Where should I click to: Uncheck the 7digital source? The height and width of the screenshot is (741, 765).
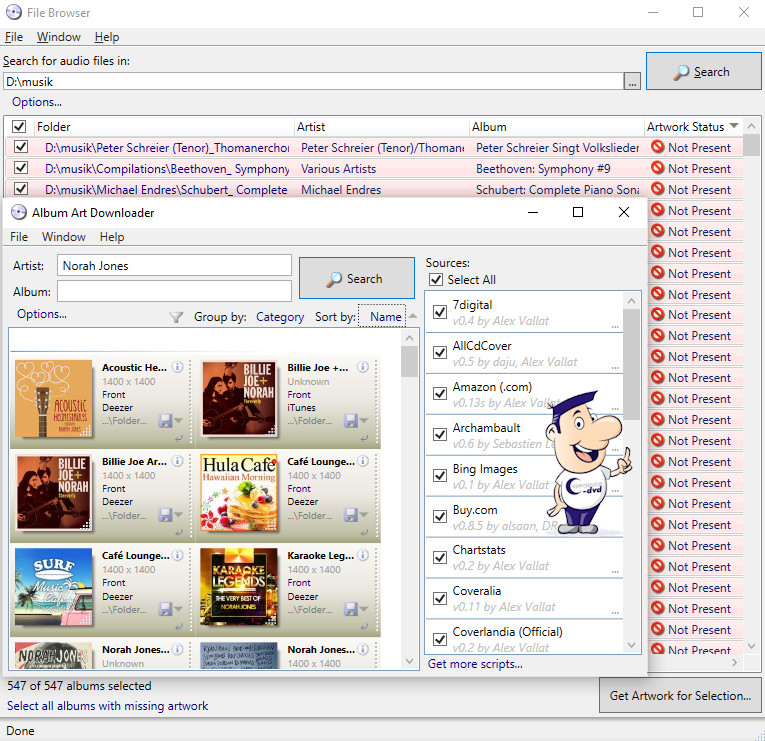tap(440, 312)
